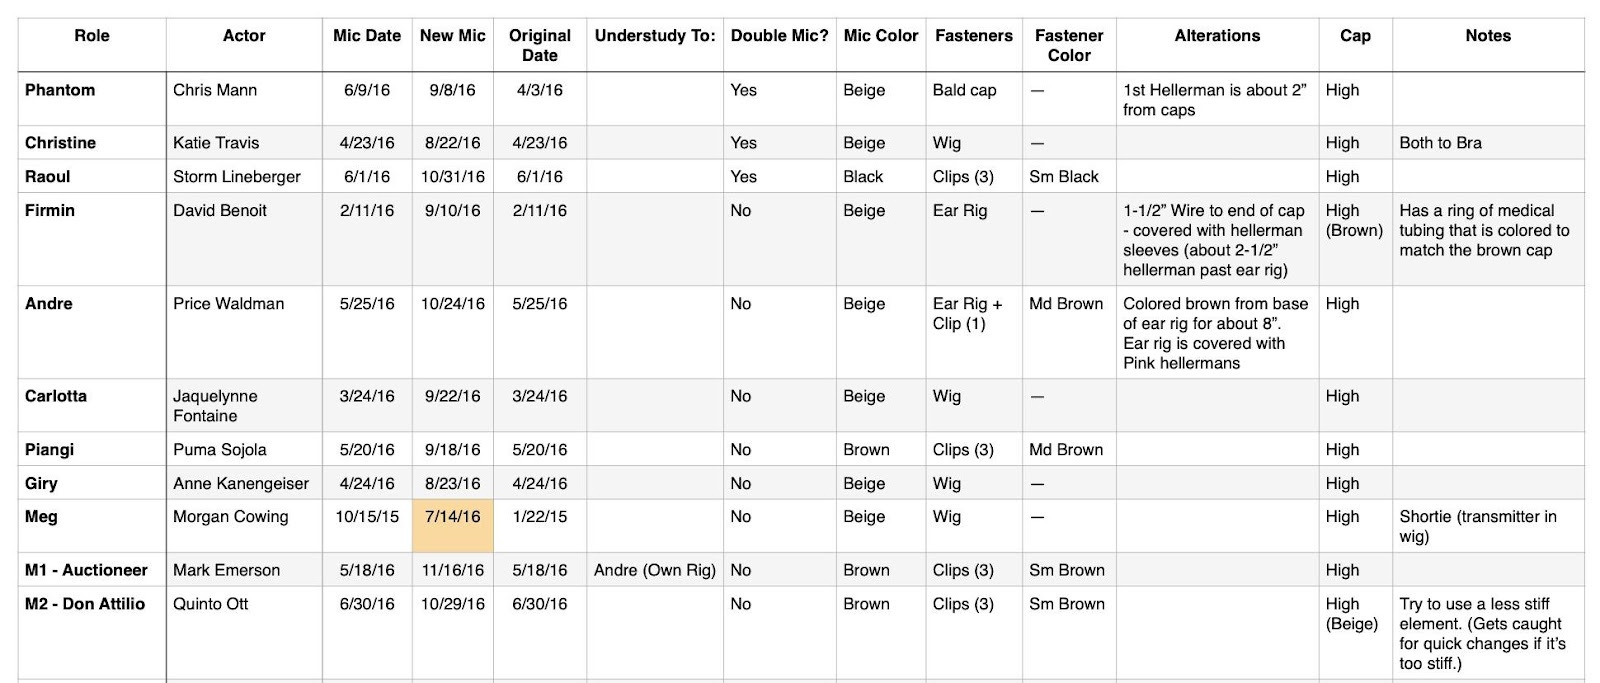Viewport: 1600px width, 683px height.
Task: Select the Notes column header
Action: coord(1488,36)
